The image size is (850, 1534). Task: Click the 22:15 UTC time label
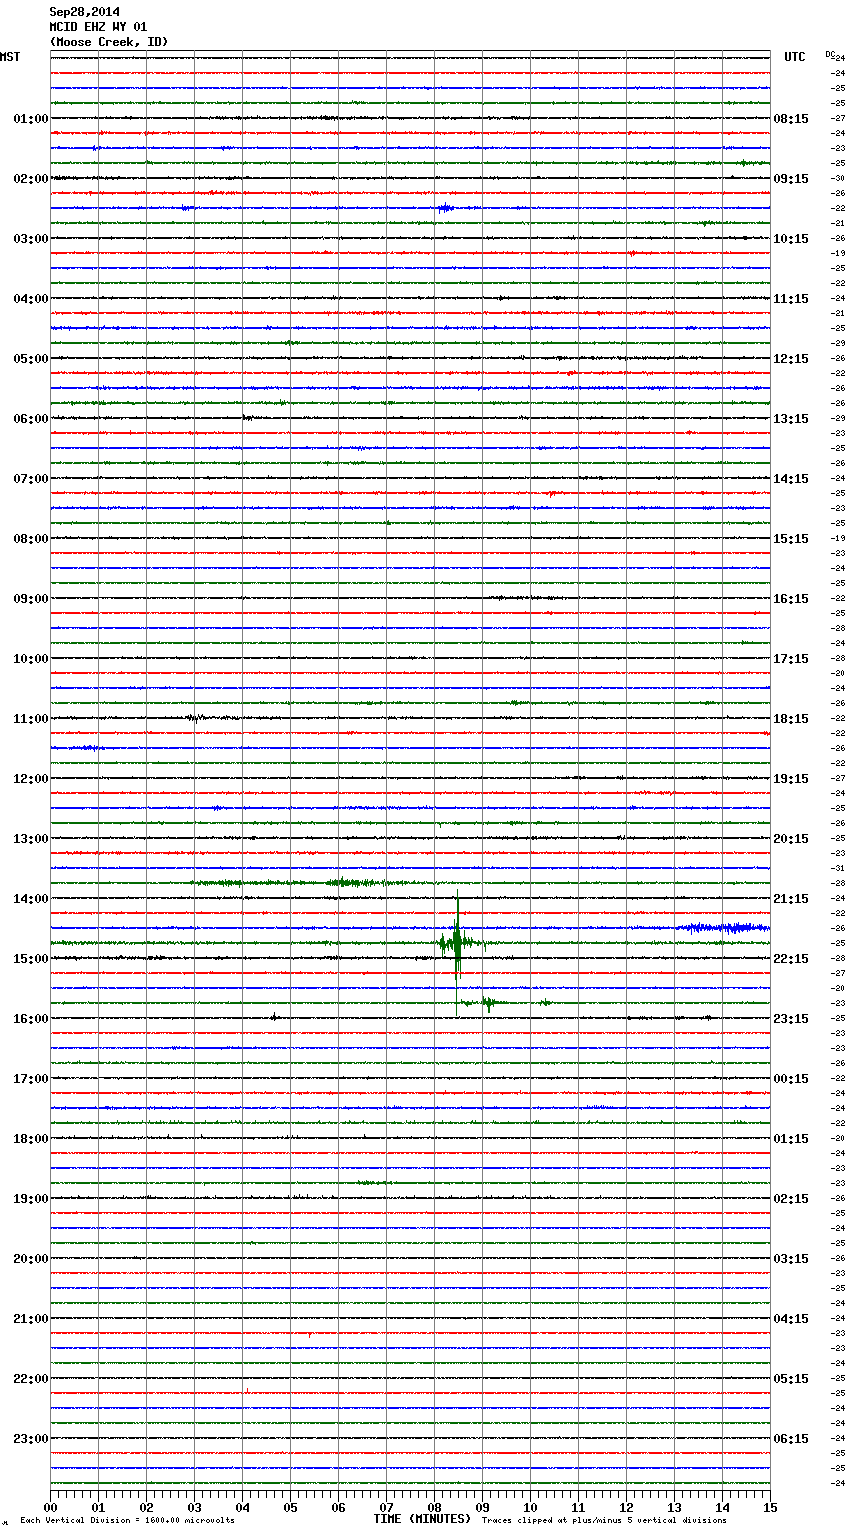pyautogui.click(x=791, y=959)
